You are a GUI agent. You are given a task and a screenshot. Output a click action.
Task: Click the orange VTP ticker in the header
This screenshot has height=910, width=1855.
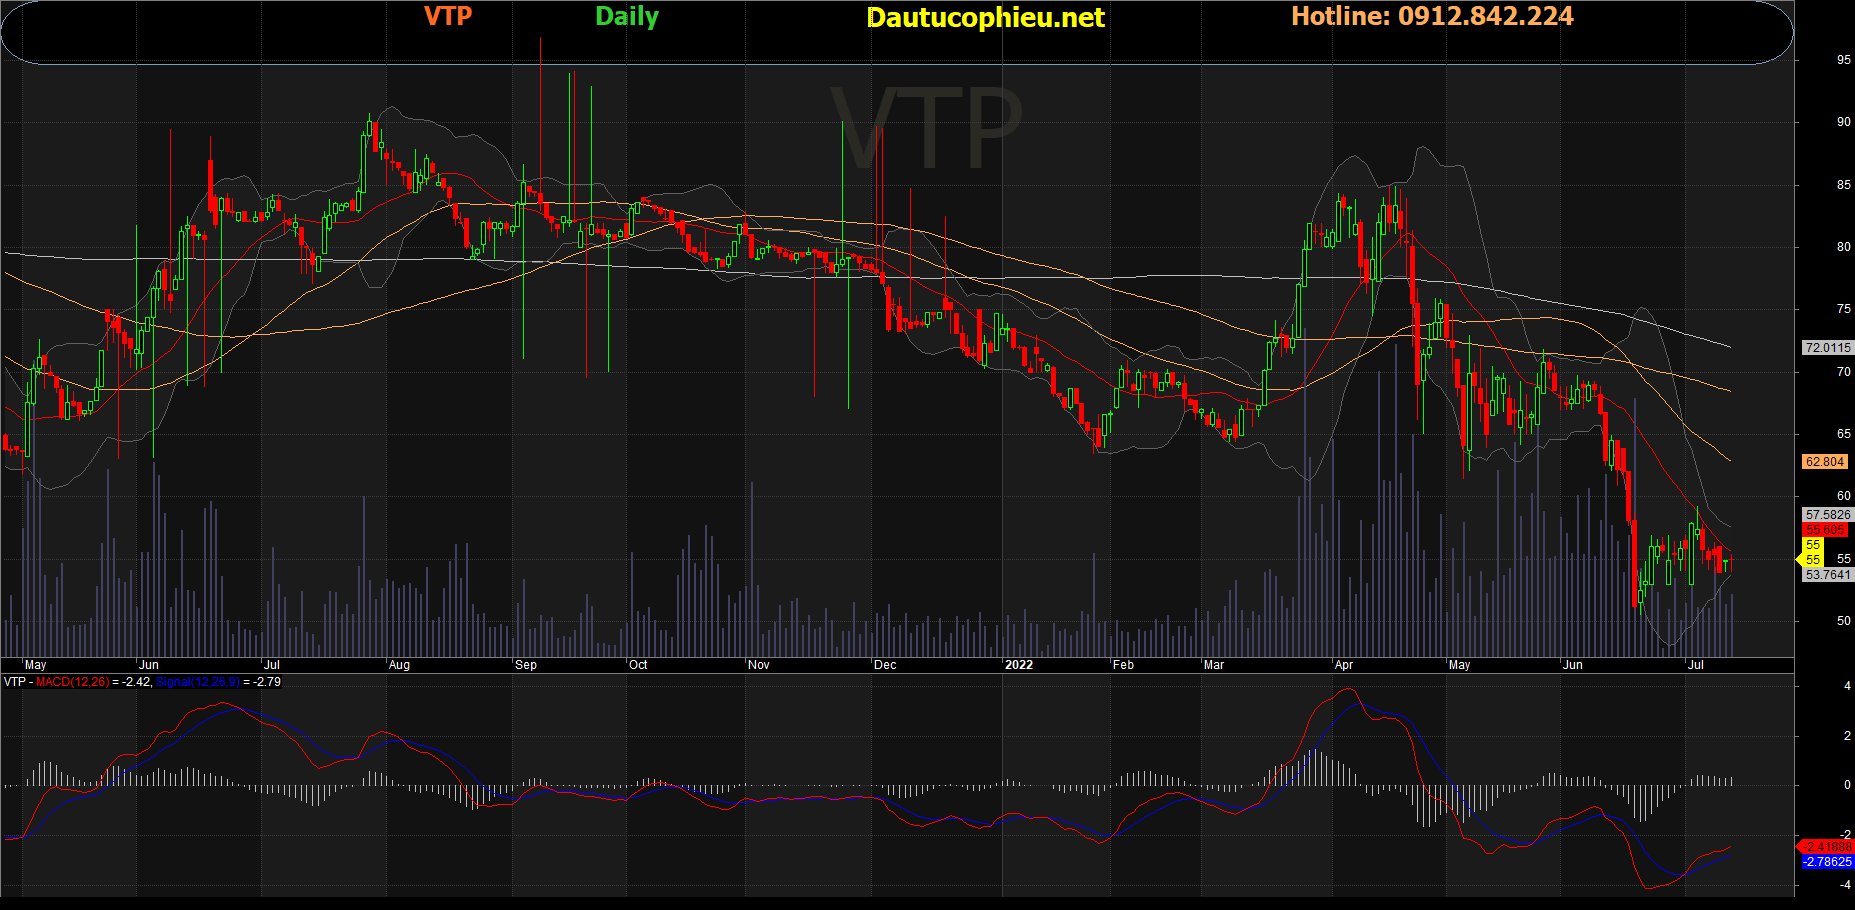(x=448, y=16)
